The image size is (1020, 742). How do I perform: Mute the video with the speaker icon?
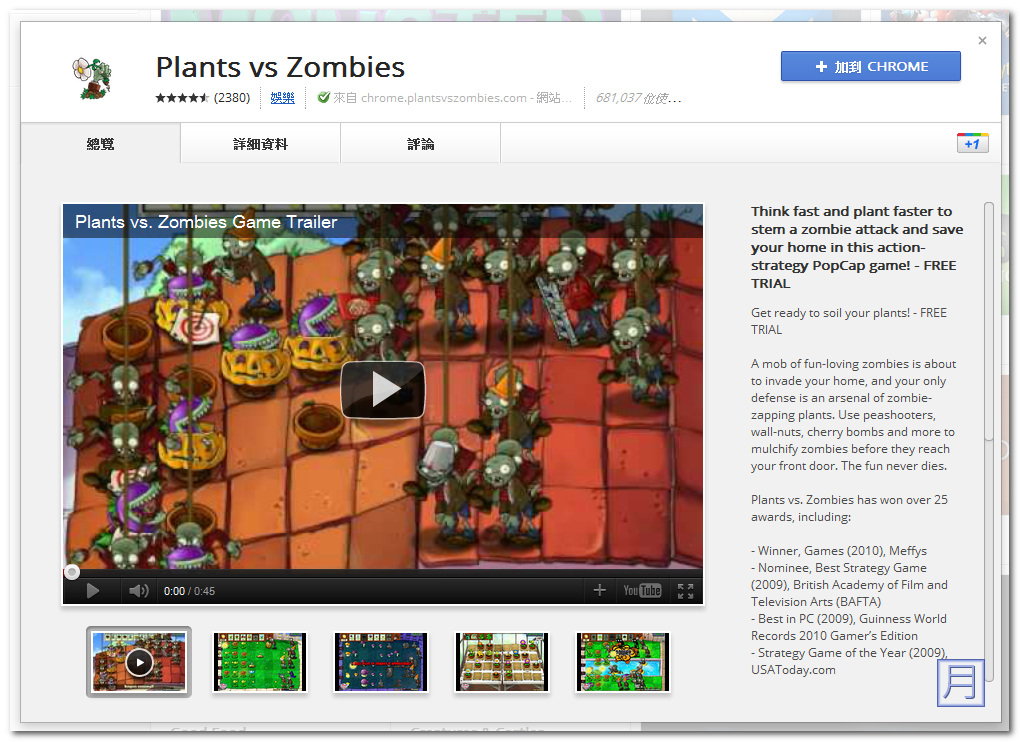(138, 591)
